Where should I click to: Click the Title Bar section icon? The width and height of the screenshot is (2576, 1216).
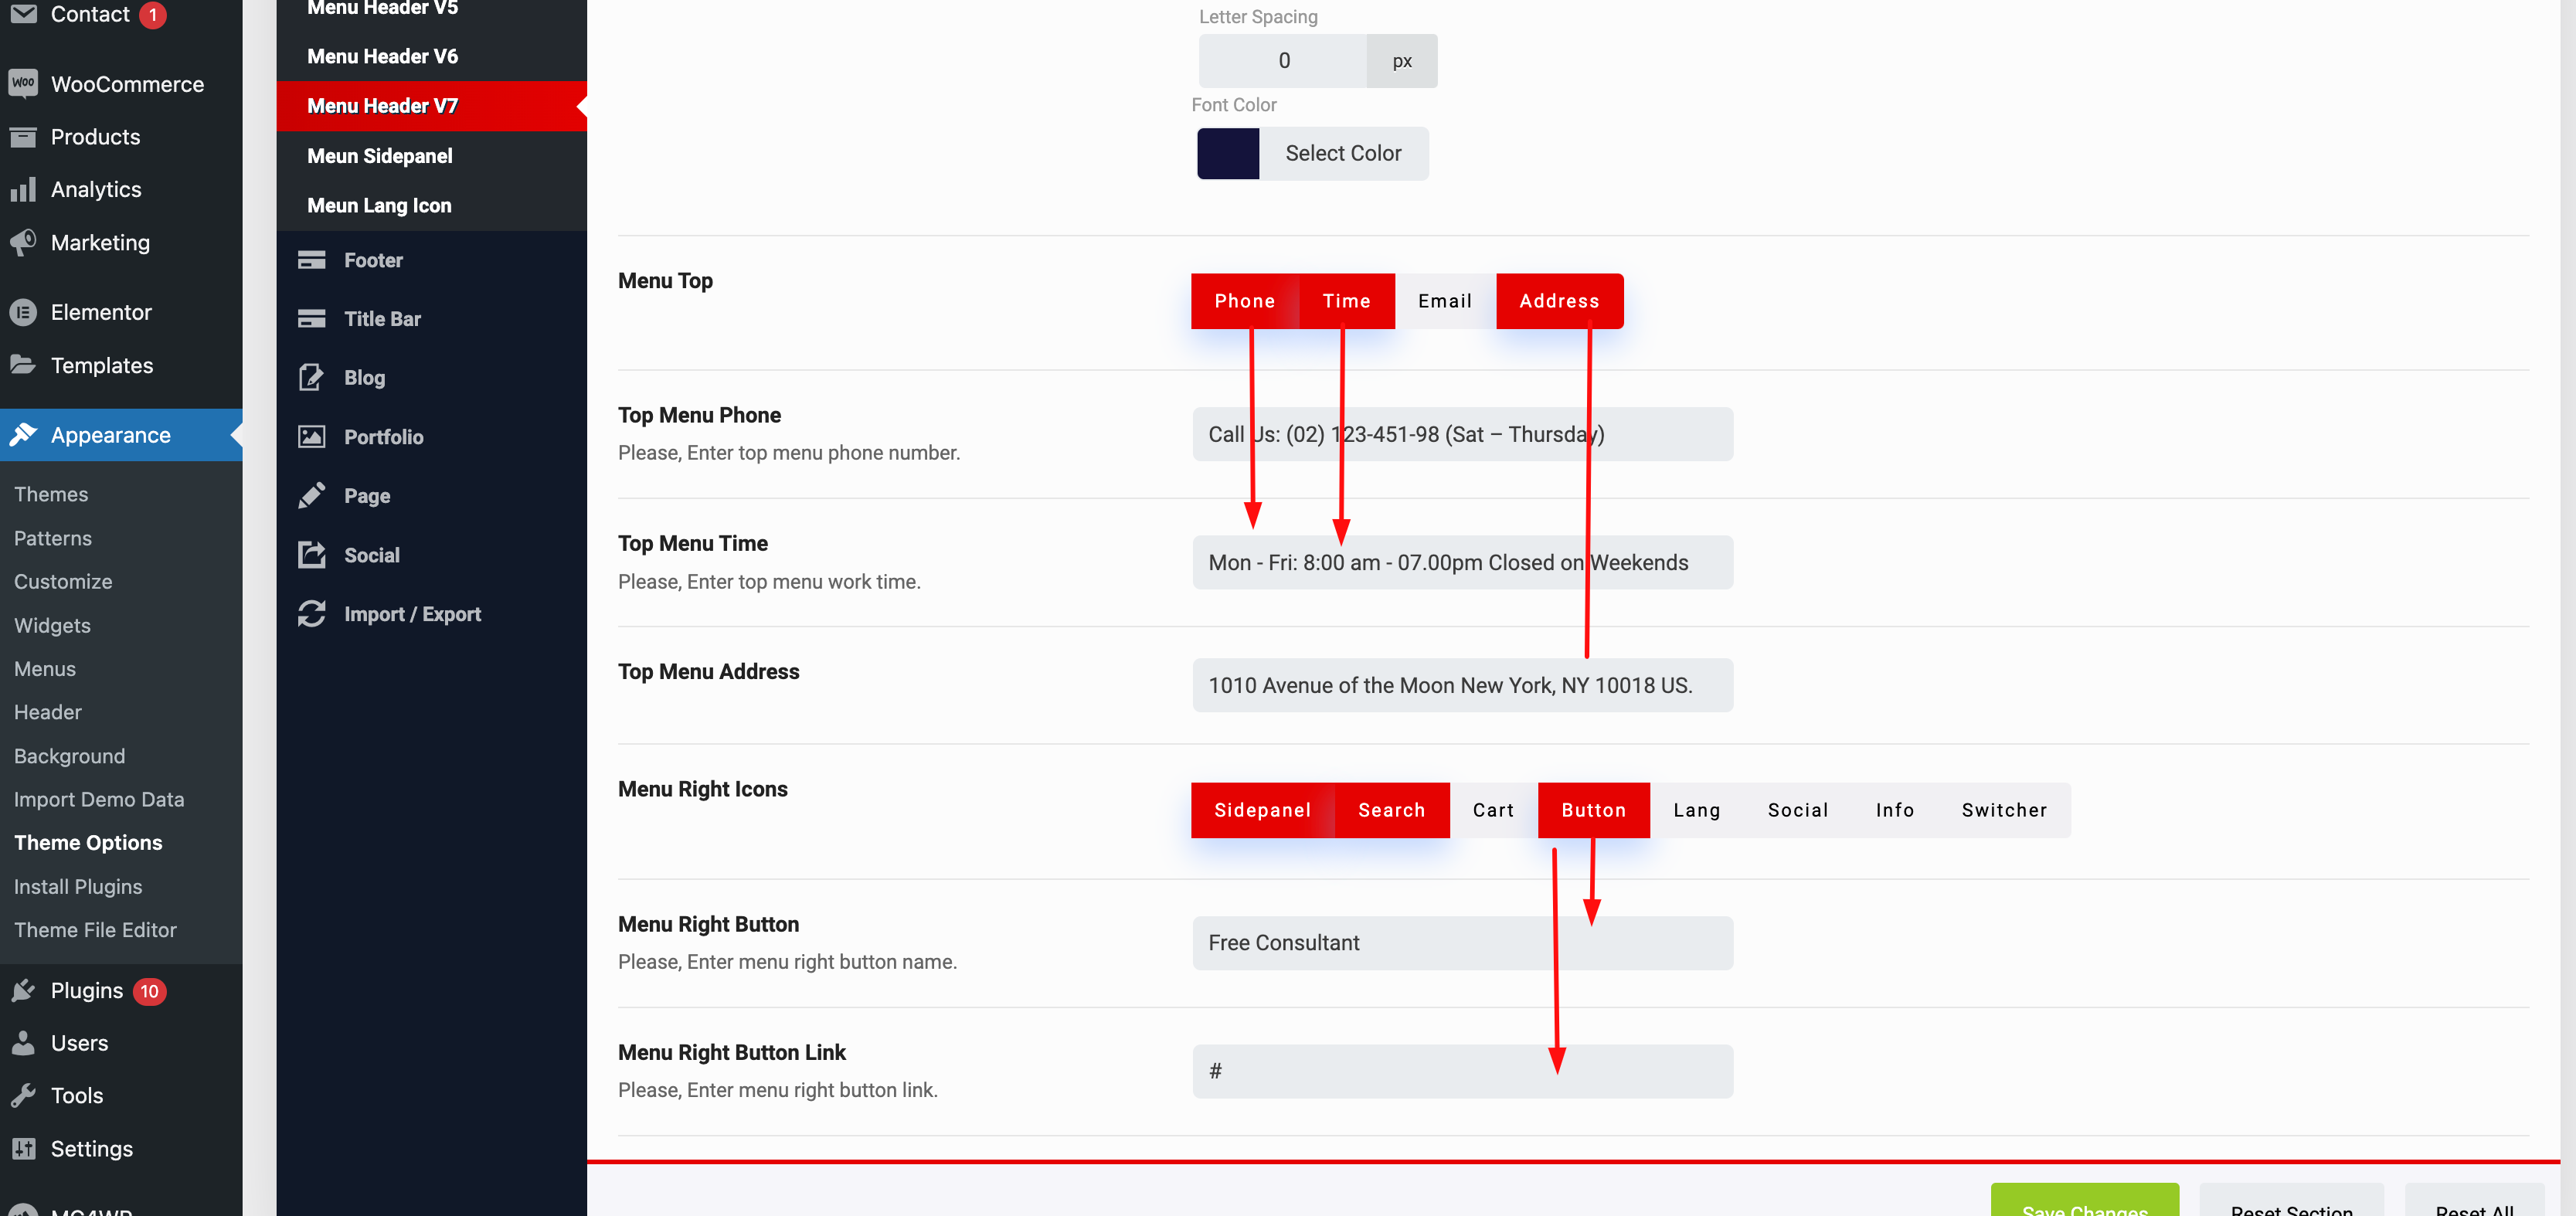(x=312, y=319)
